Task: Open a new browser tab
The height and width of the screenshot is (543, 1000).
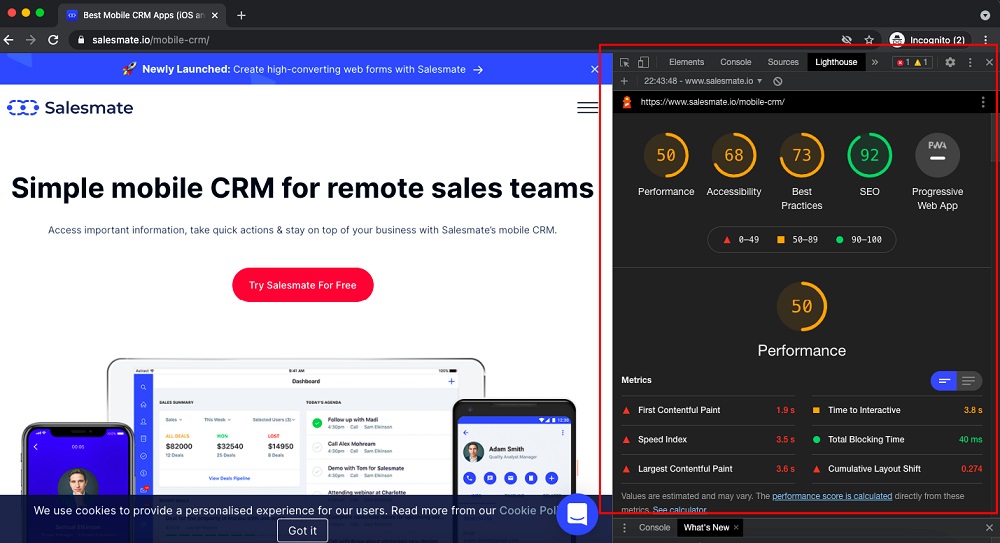Action: (x=241, y=15)
